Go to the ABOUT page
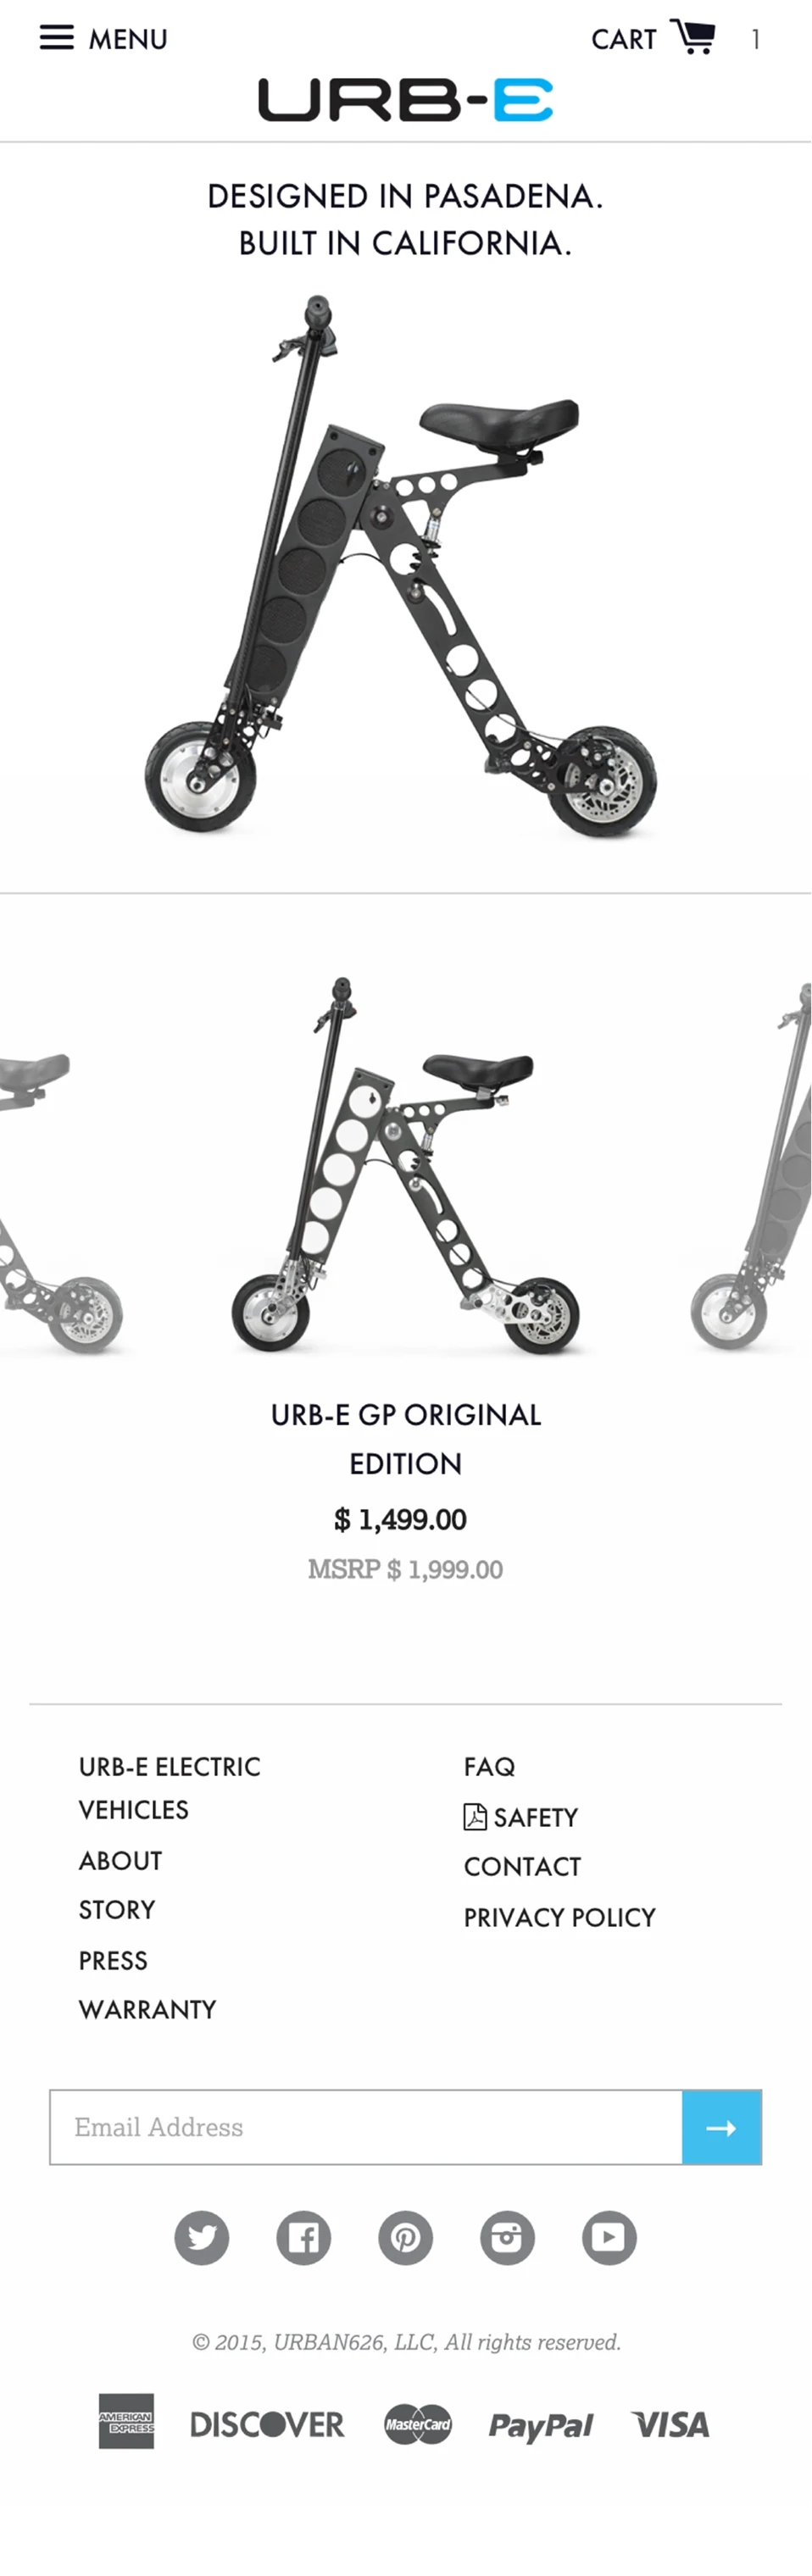The image size is (812, 2576). point(121,1861)
